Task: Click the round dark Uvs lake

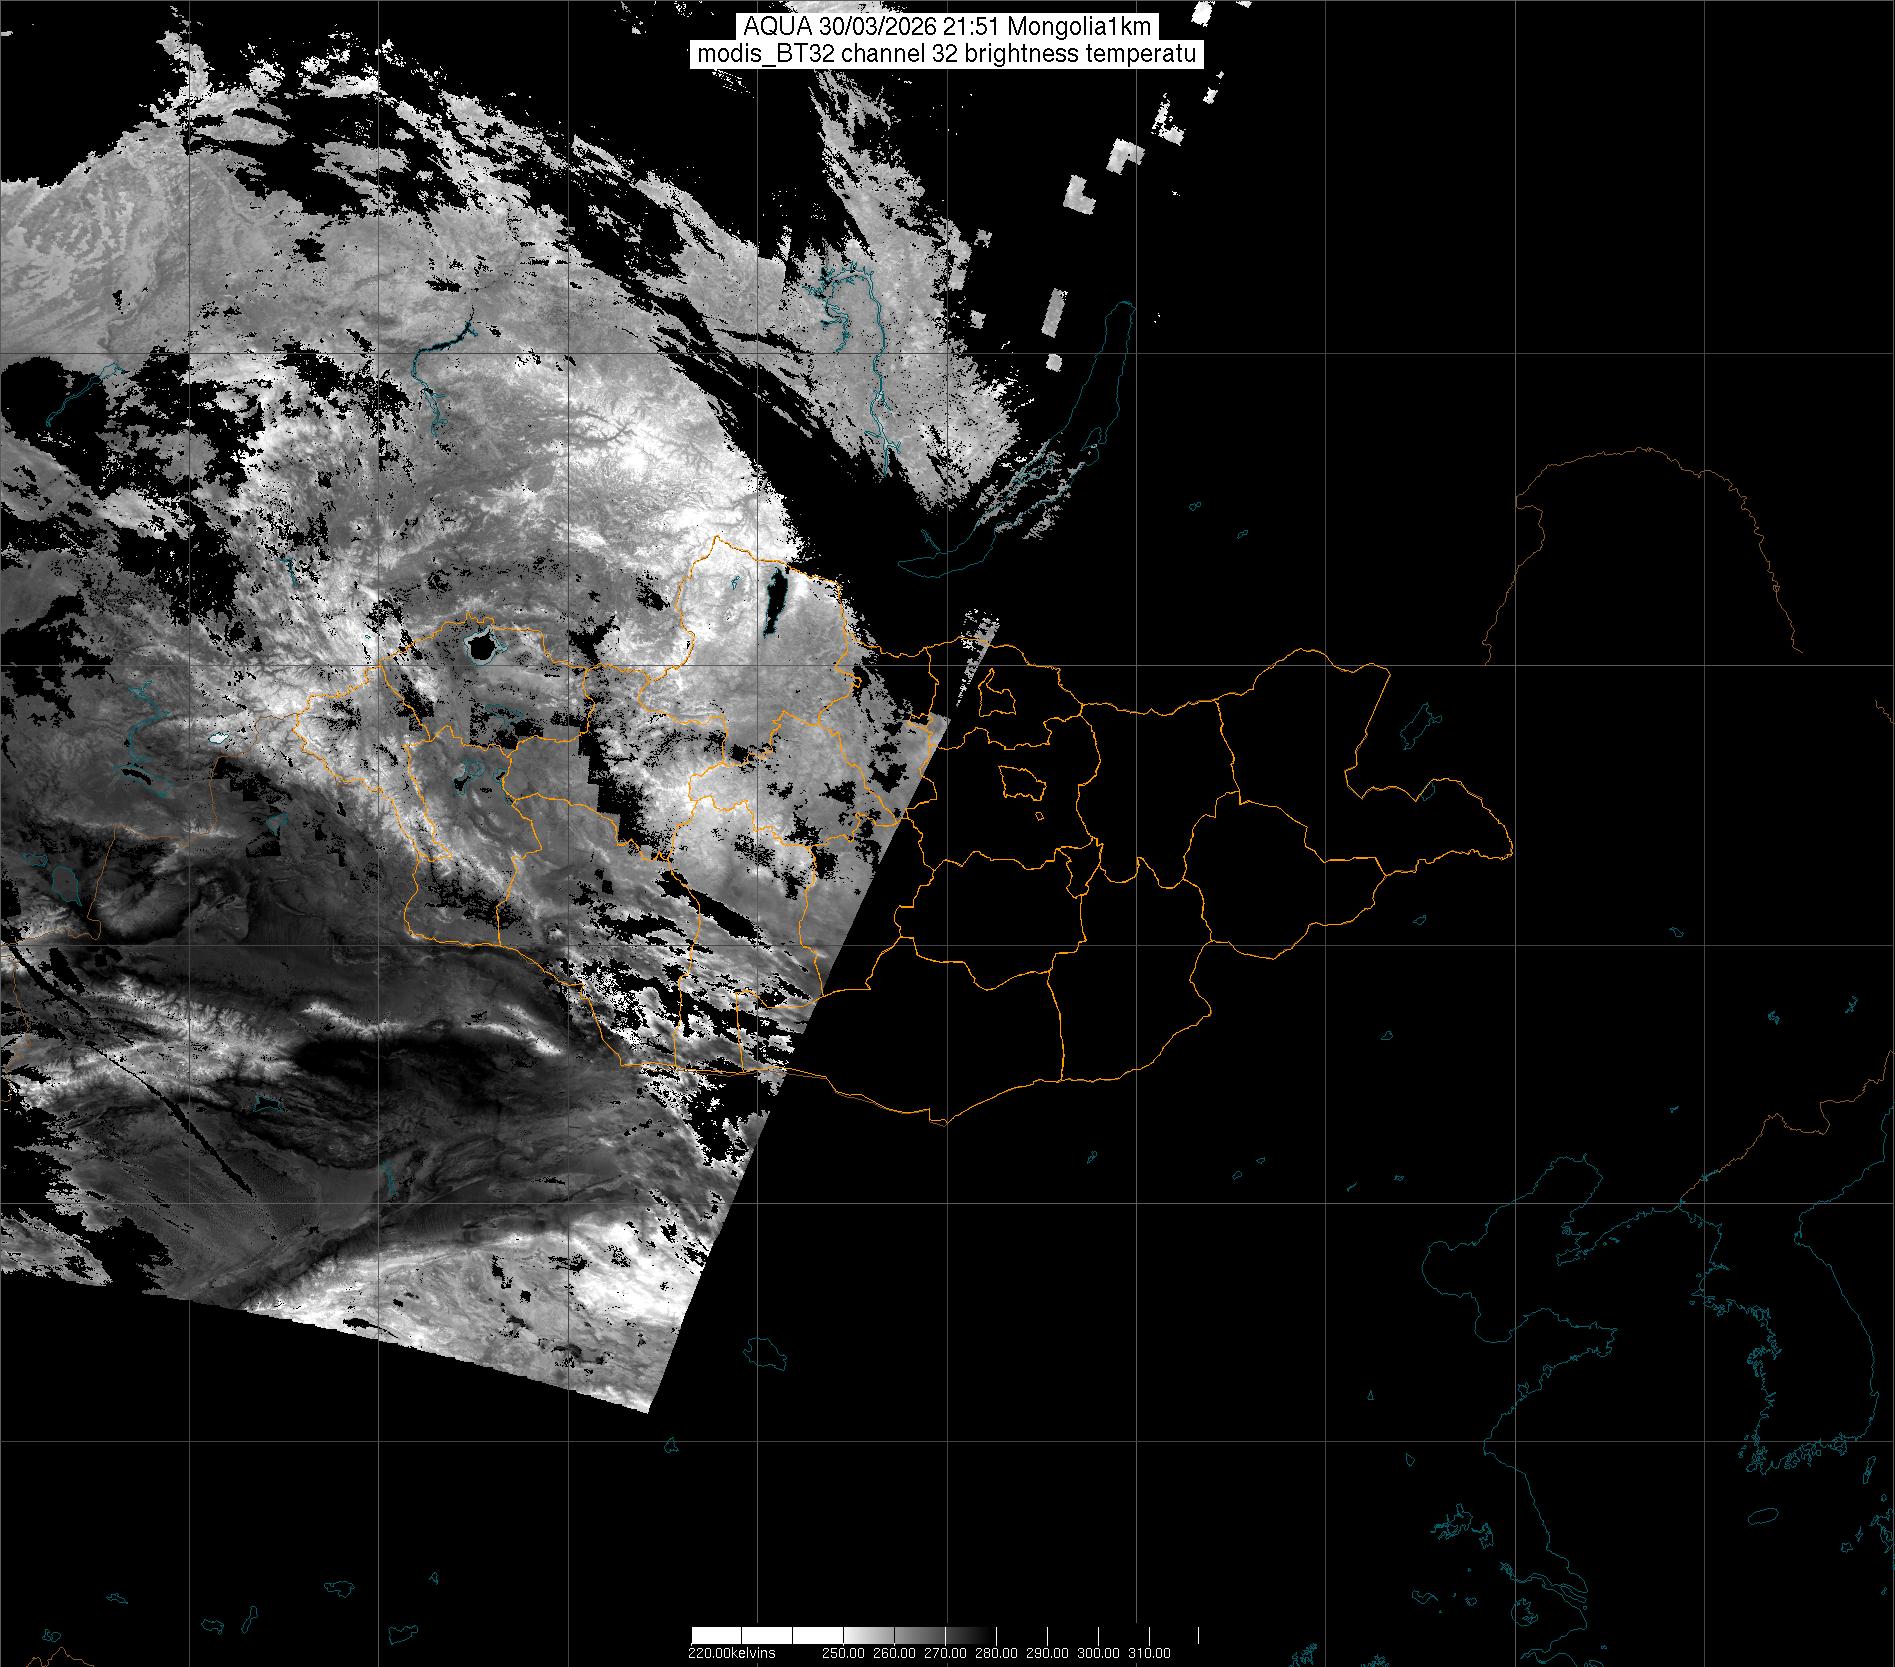Action: click(481, 647)
